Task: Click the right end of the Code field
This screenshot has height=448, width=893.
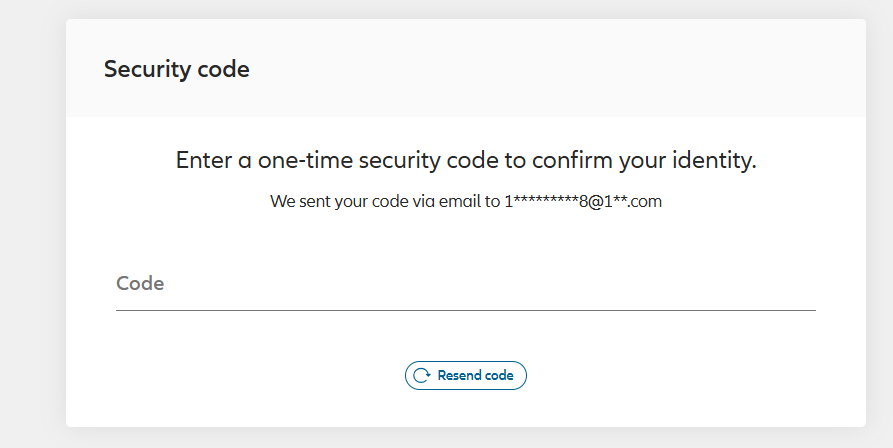Action: click(790, 284)
